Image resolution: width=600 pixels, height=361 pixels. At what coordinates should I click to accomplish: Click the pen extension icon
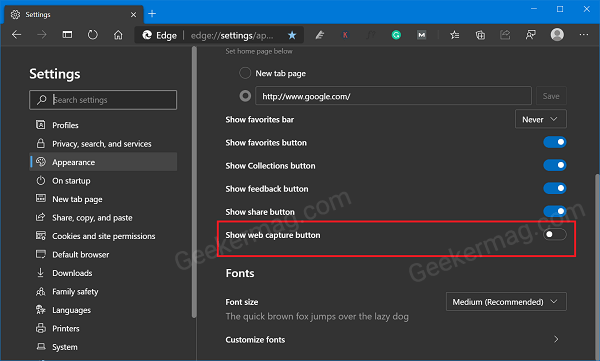point(320,35)
